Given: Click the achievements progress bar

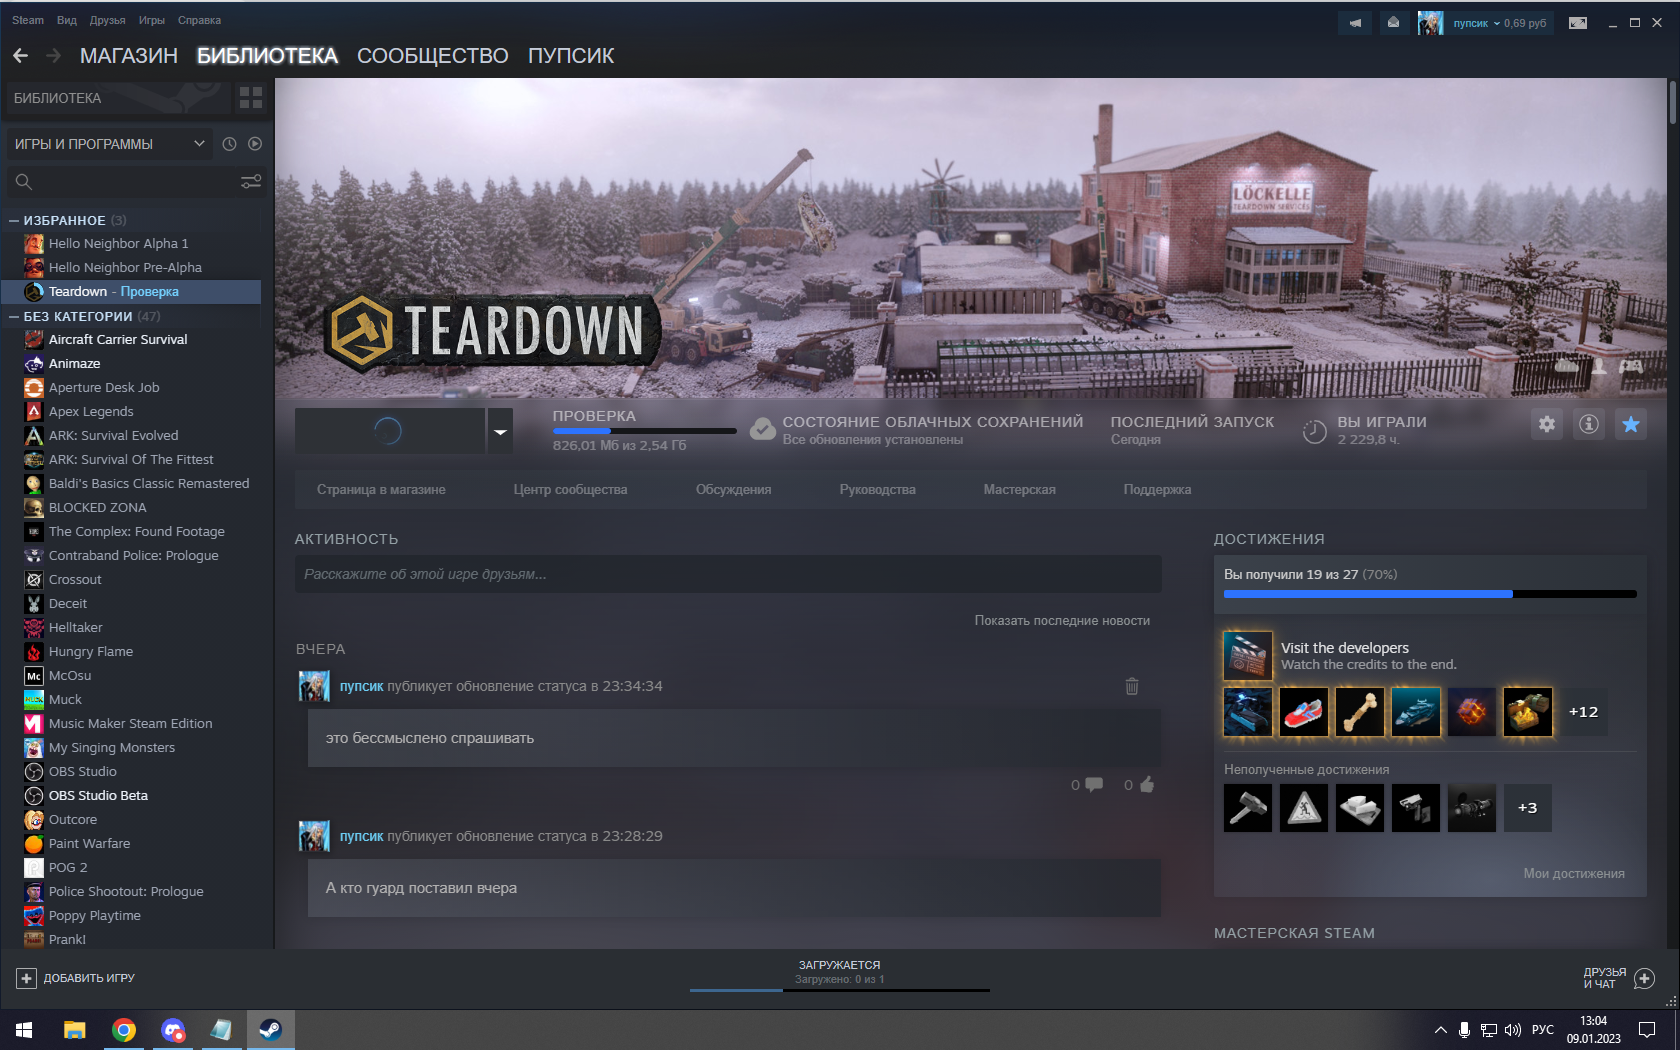Looking at the screenshot, I should click(1430, 594).
